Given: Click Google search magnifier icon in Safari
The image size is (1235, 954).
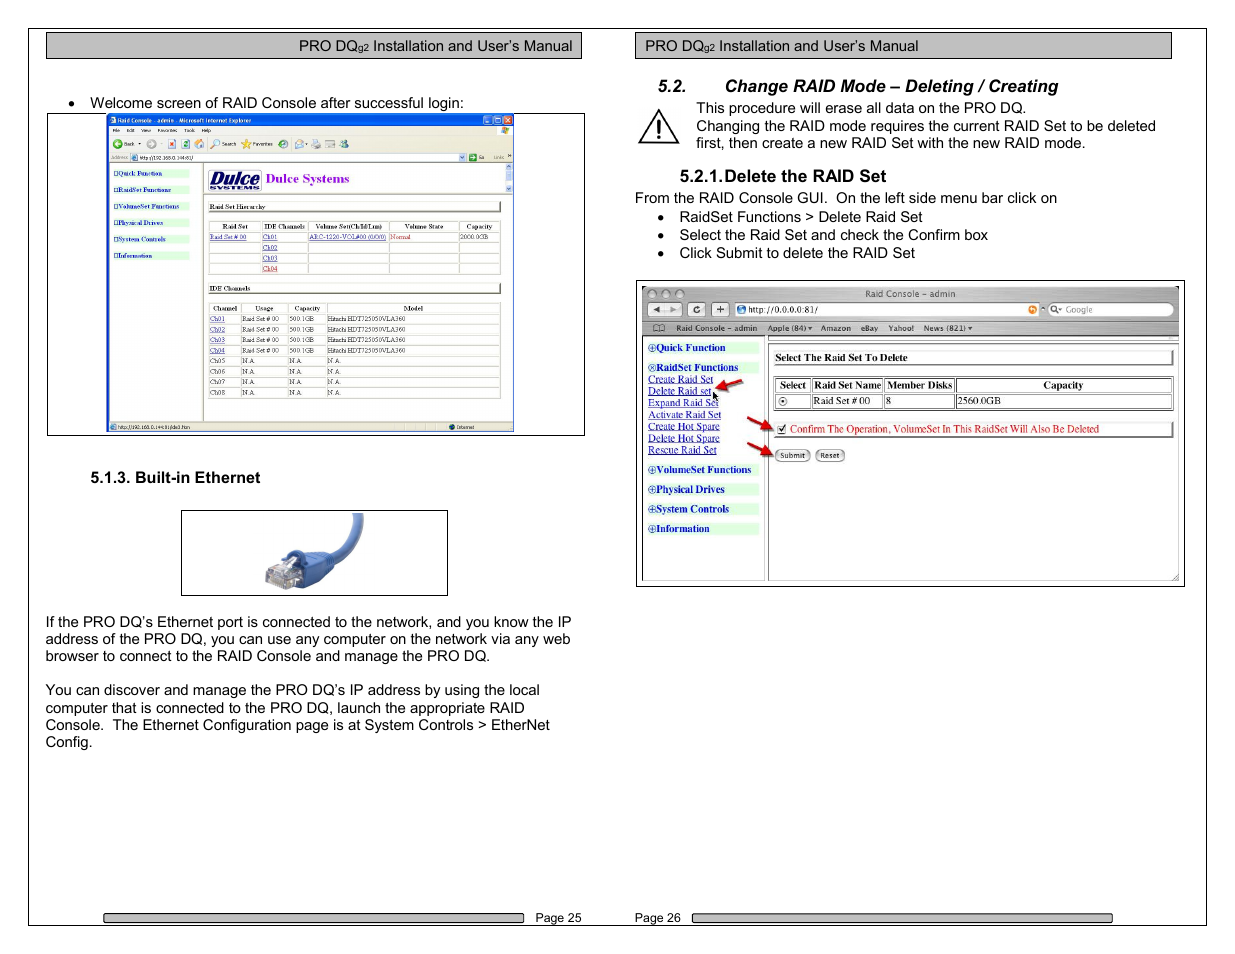Looking at the screenshot, I should [x=1055, y=310].
